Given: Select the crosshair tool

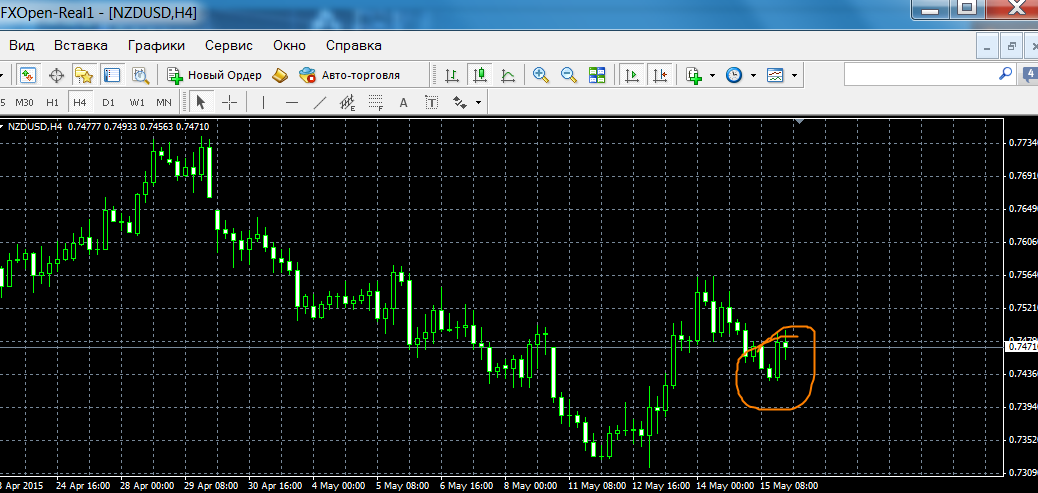Looking at the screenshot, I should [229, 103].
